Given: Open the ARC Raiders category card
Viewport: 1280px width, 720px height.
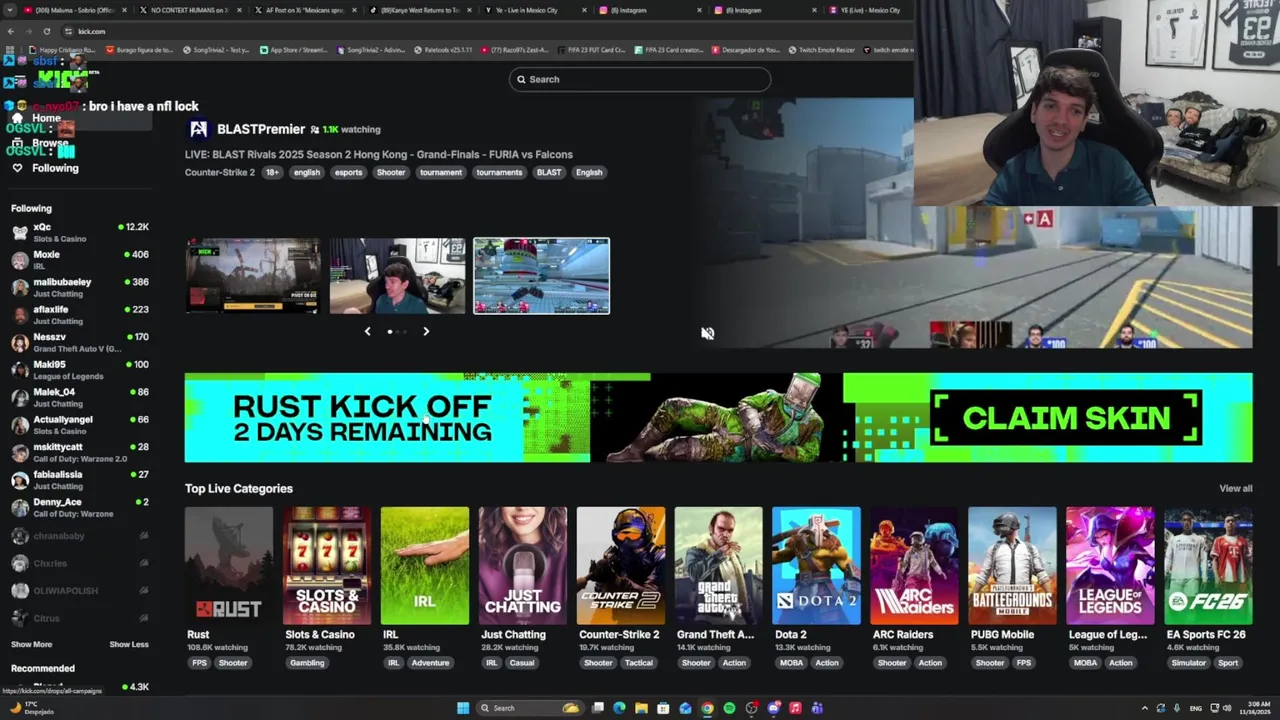Looking at the screenshot, I should pyautogui.click(x=914, y=566).
